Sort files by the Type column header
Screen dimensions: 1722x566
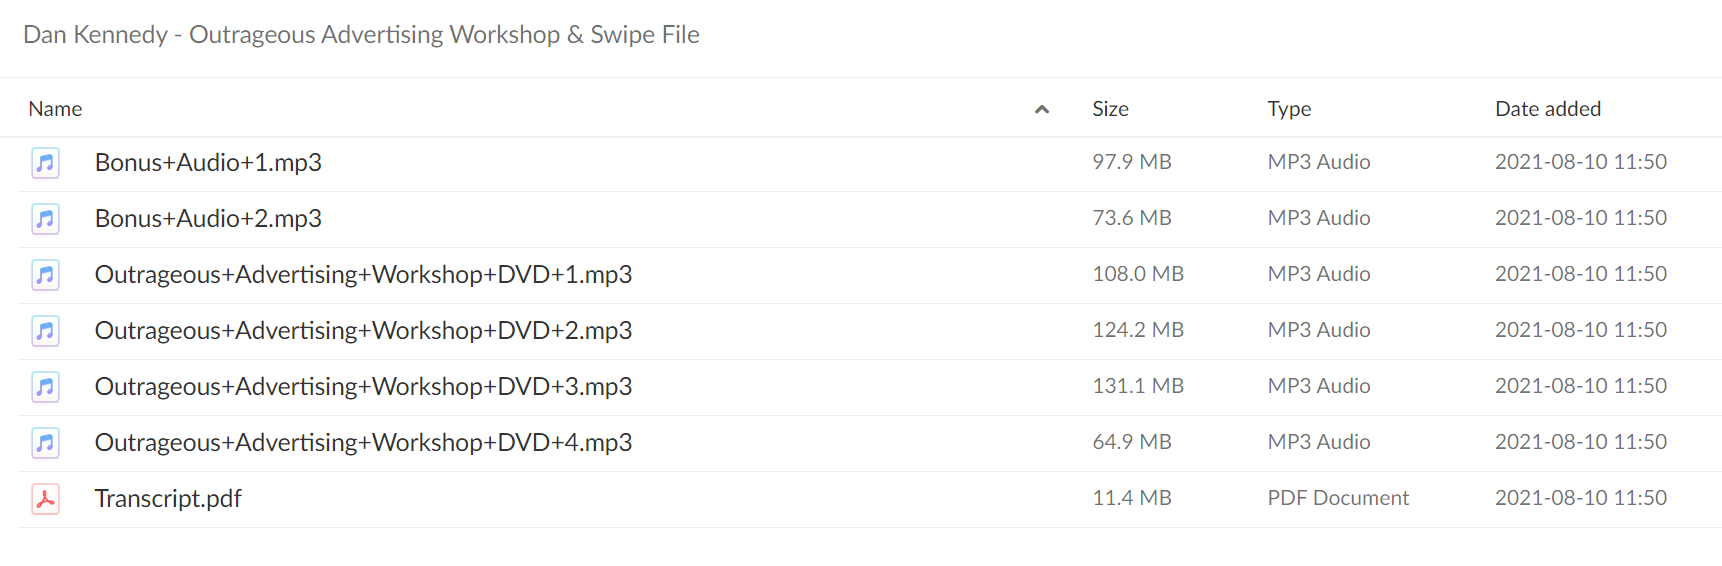(1289, 109)
